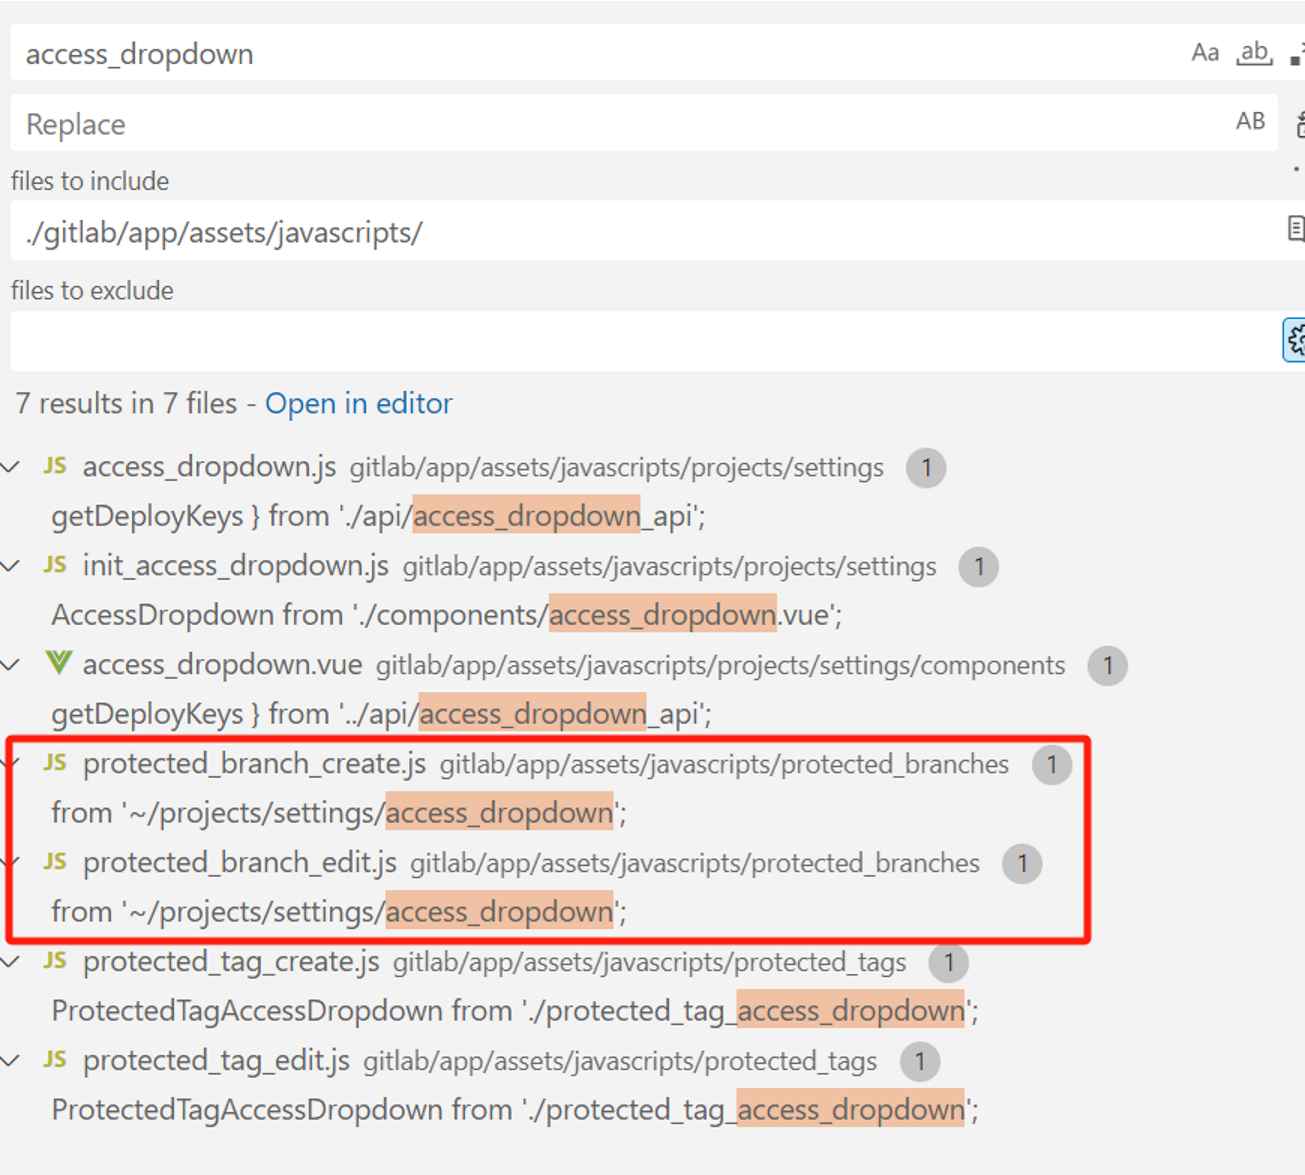Click JS icon of protected_tag_edit.js
The image size is (1305, 1175).
[56, 1060]
